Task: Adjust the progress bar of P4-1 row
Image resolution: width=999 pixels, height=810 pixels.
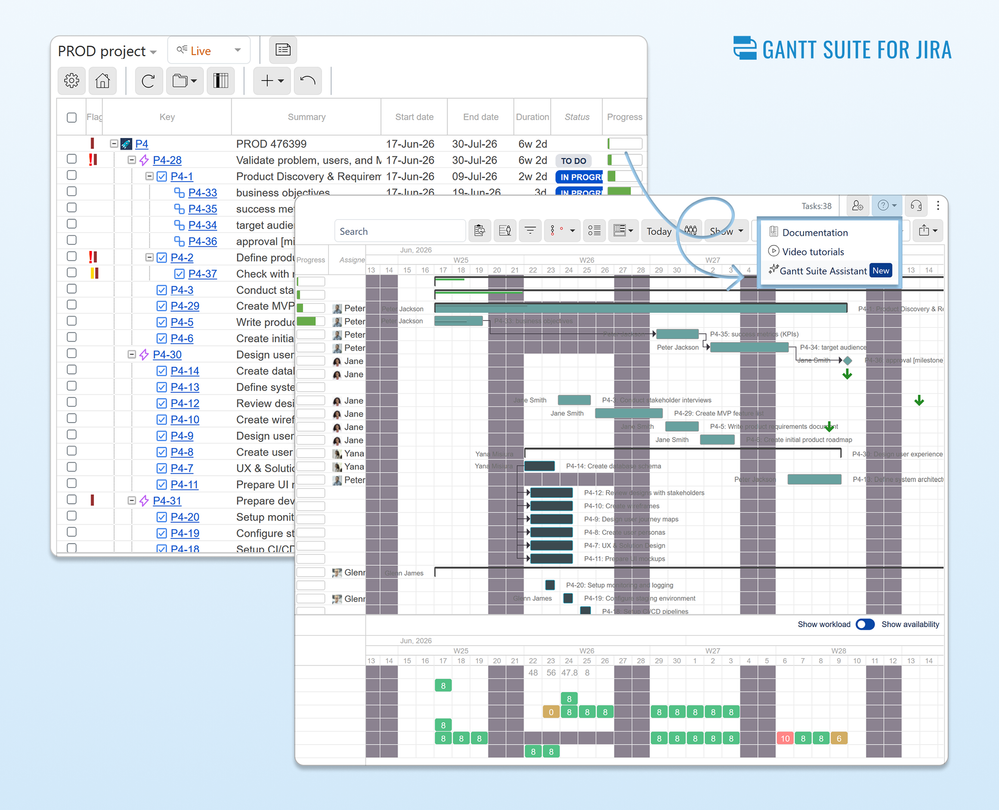Action: pyautogui.click(x=624, y=177)
